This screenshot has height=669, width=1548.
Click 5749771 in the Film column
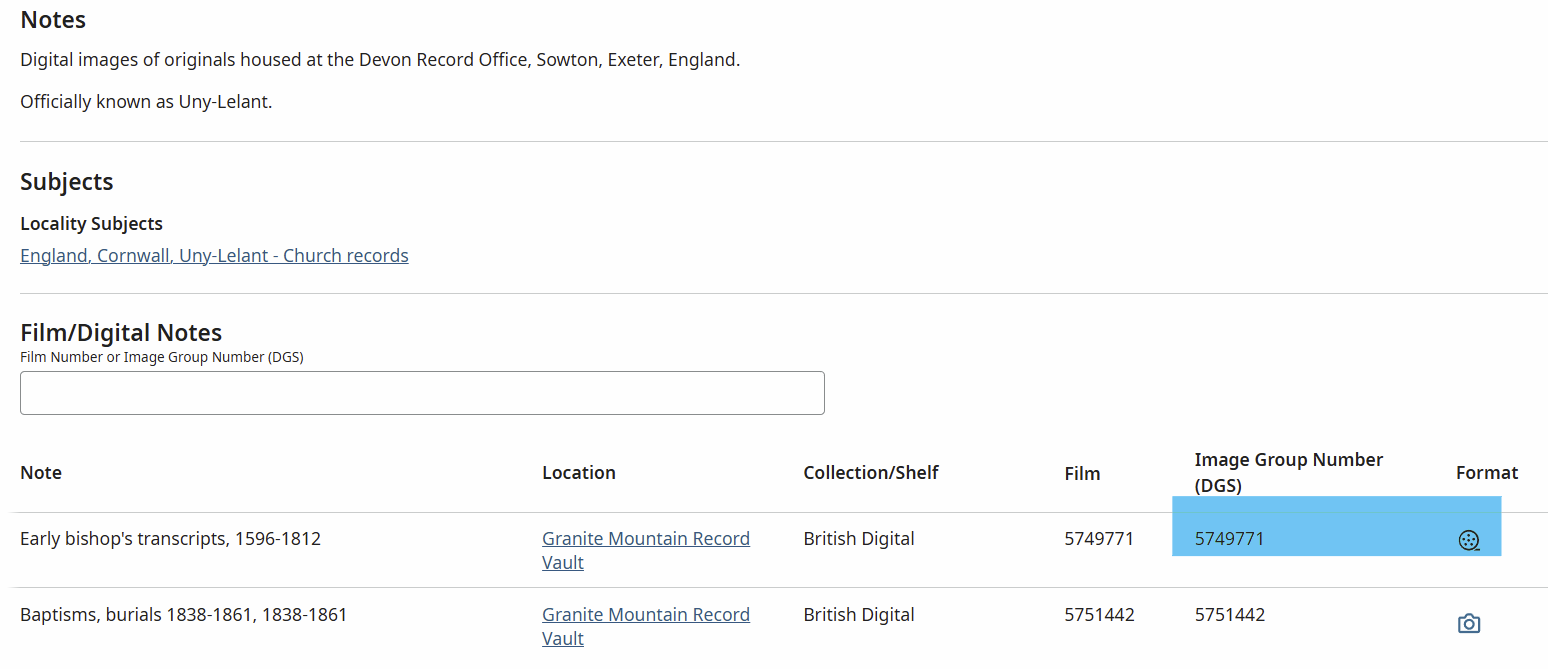1099,538
